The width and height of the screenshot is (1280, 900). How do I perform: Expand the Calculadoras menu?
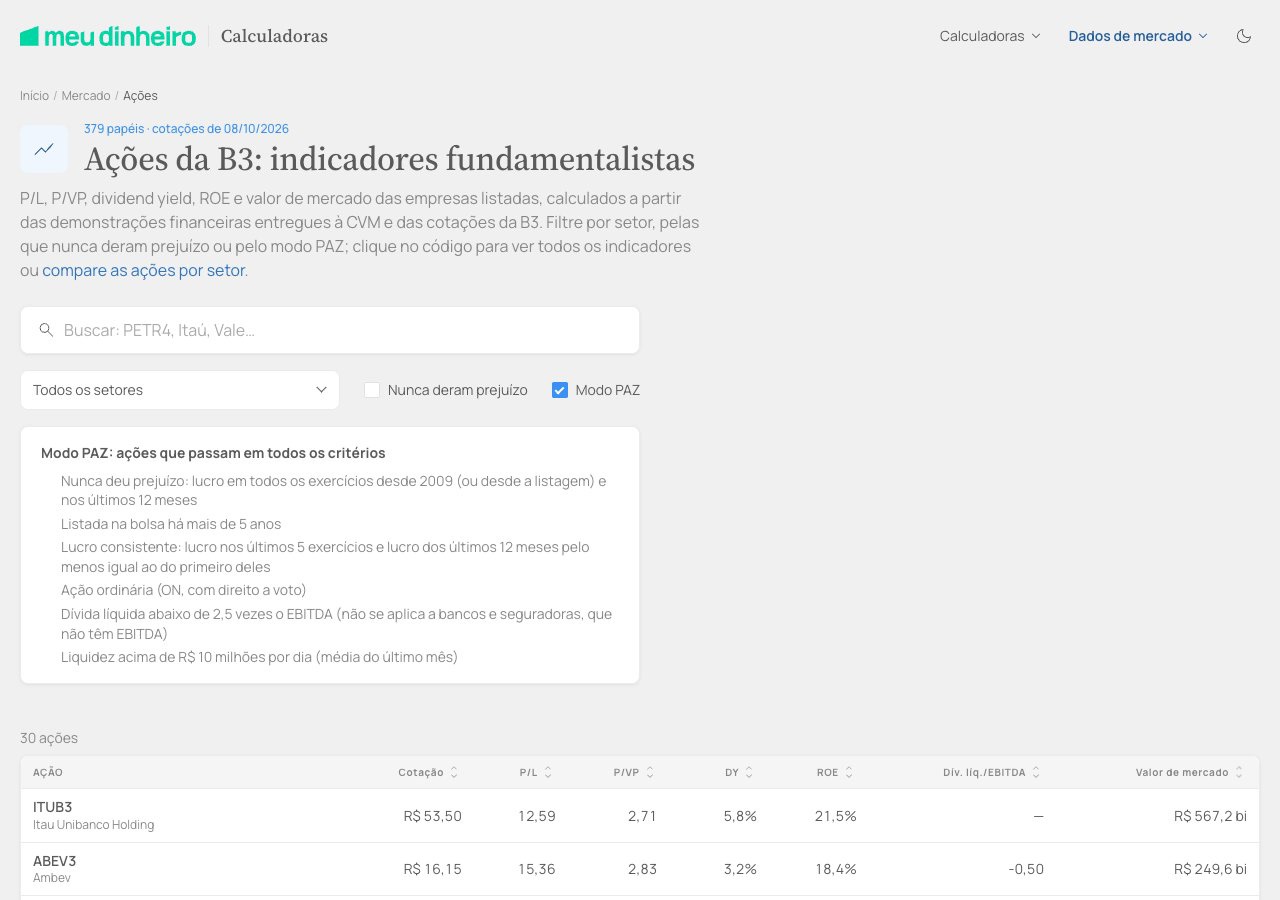coord(990,36)
